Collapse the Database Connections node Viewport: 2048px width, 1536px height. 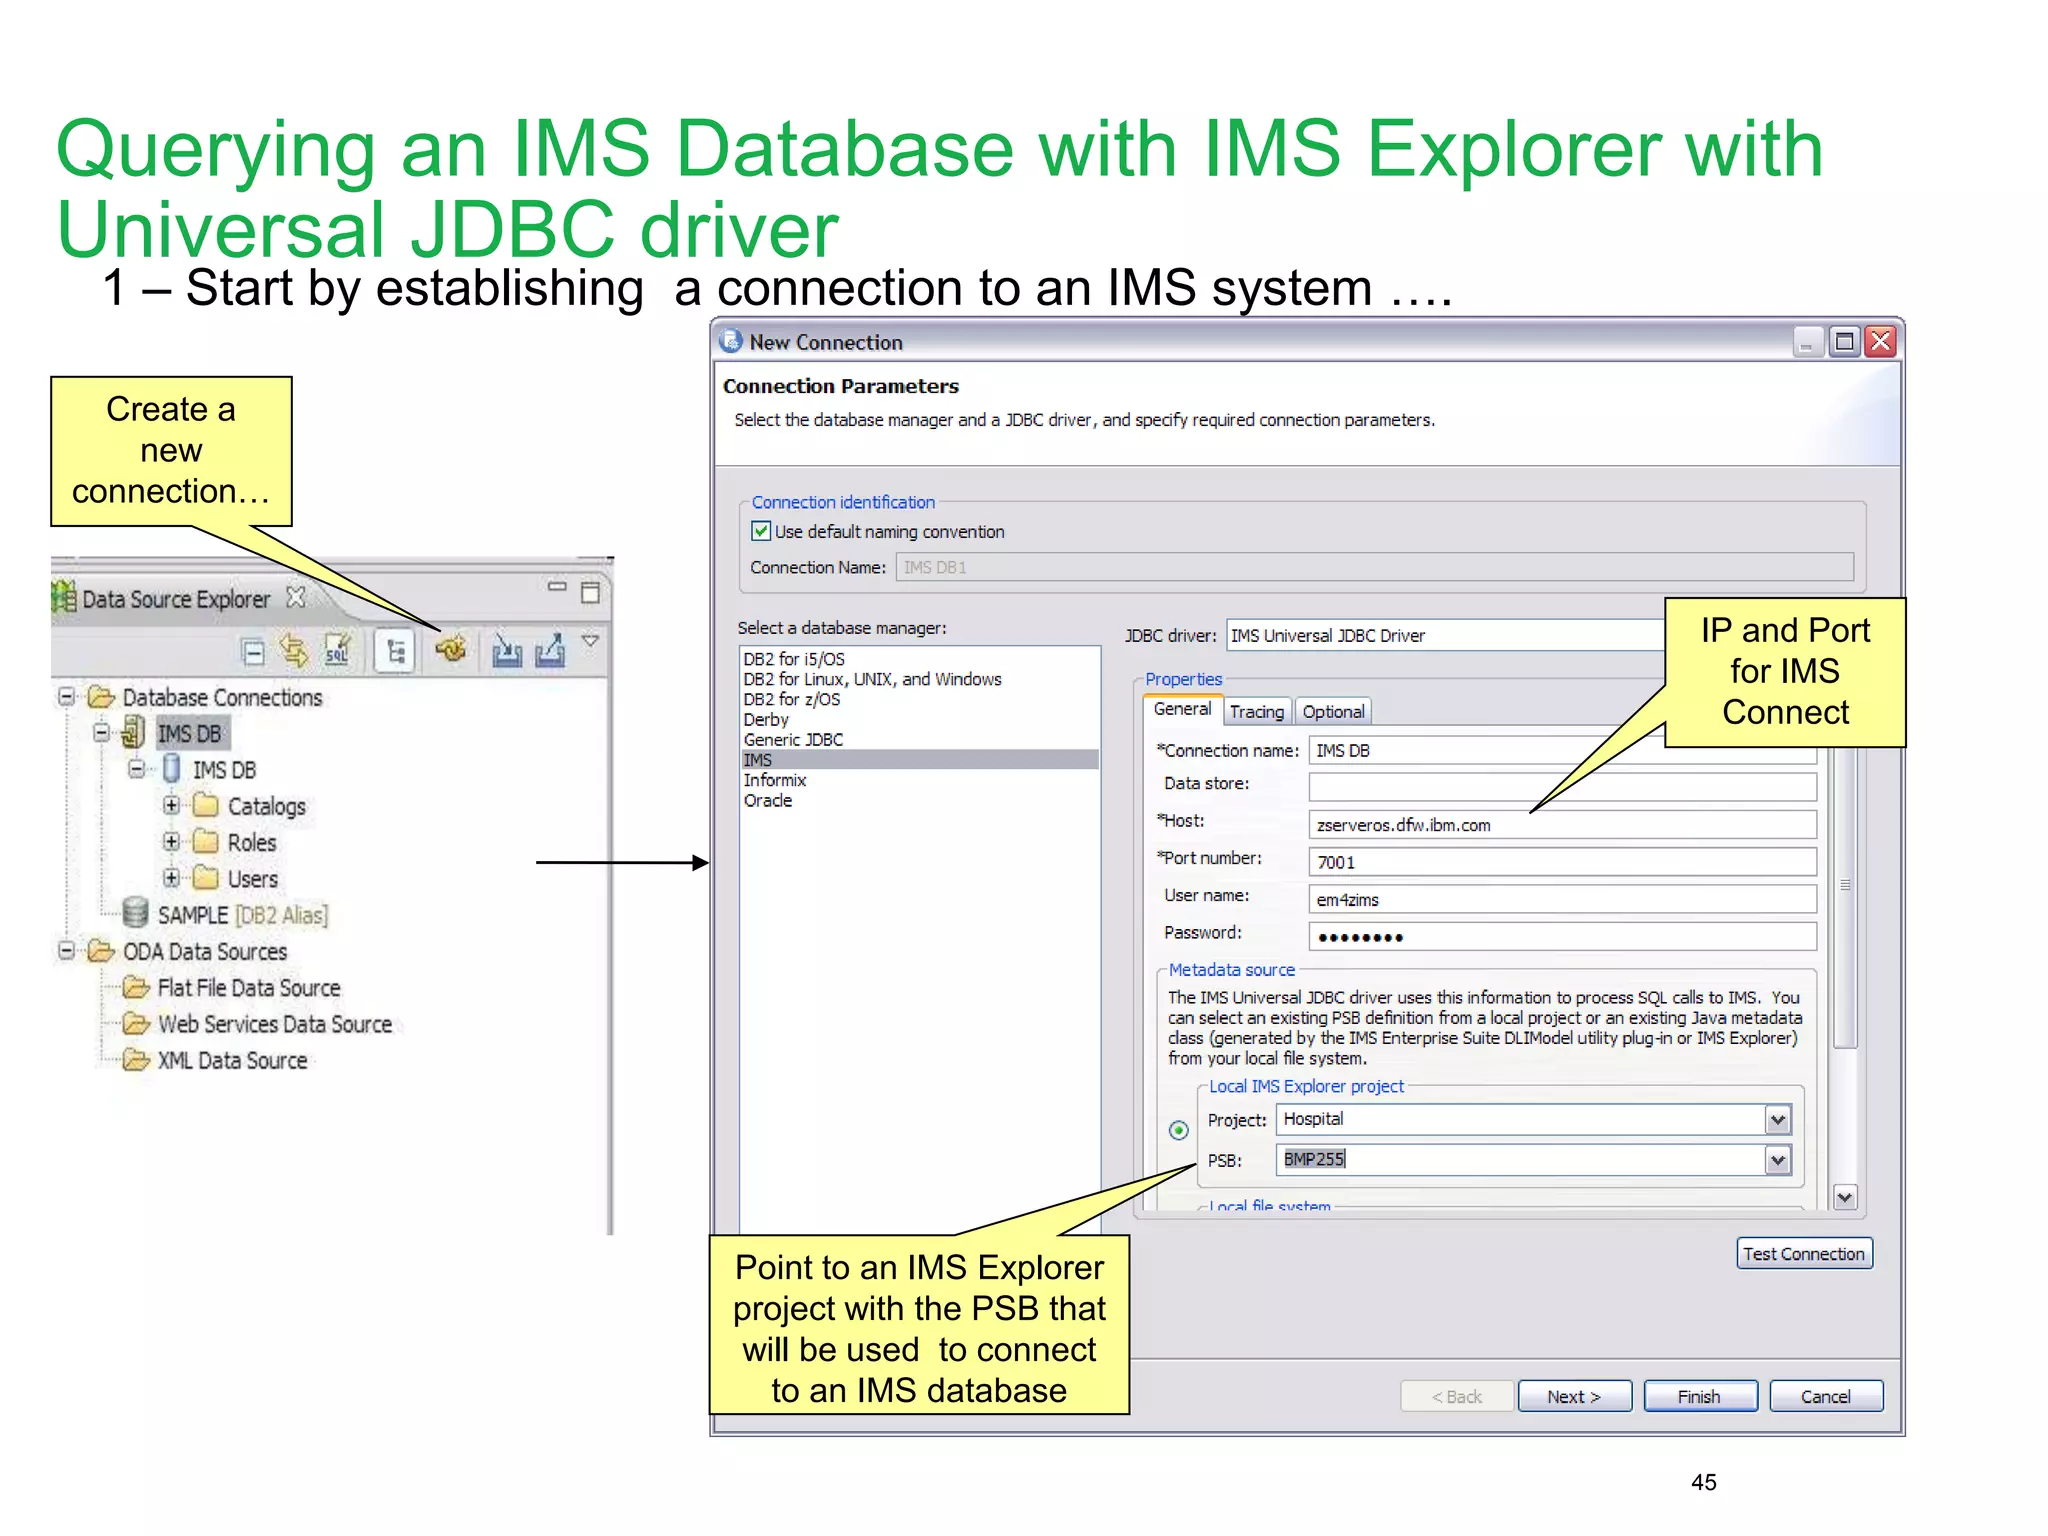click(66, 696)
